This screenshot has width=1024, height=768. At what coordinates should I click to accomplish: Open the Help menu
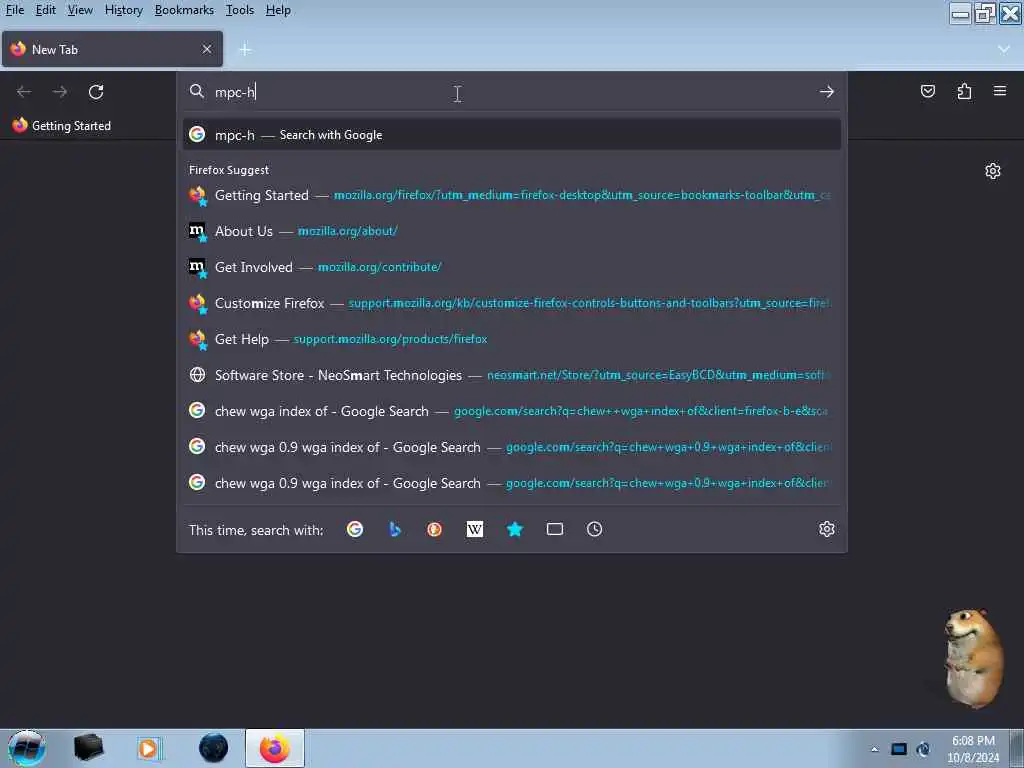278,10
